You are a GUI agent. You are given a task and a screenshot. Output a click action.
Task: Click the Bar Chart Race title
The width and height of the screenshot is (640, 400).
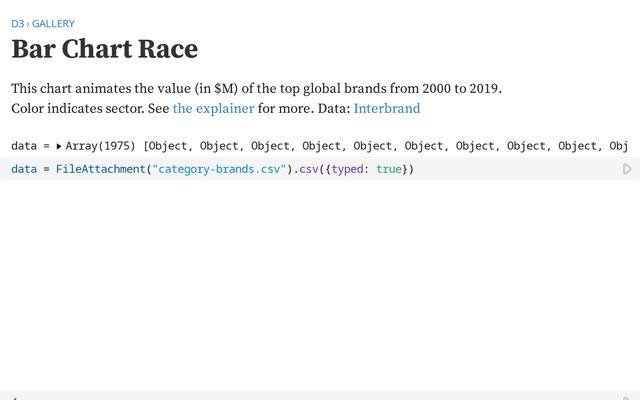[x=104, y=49]
